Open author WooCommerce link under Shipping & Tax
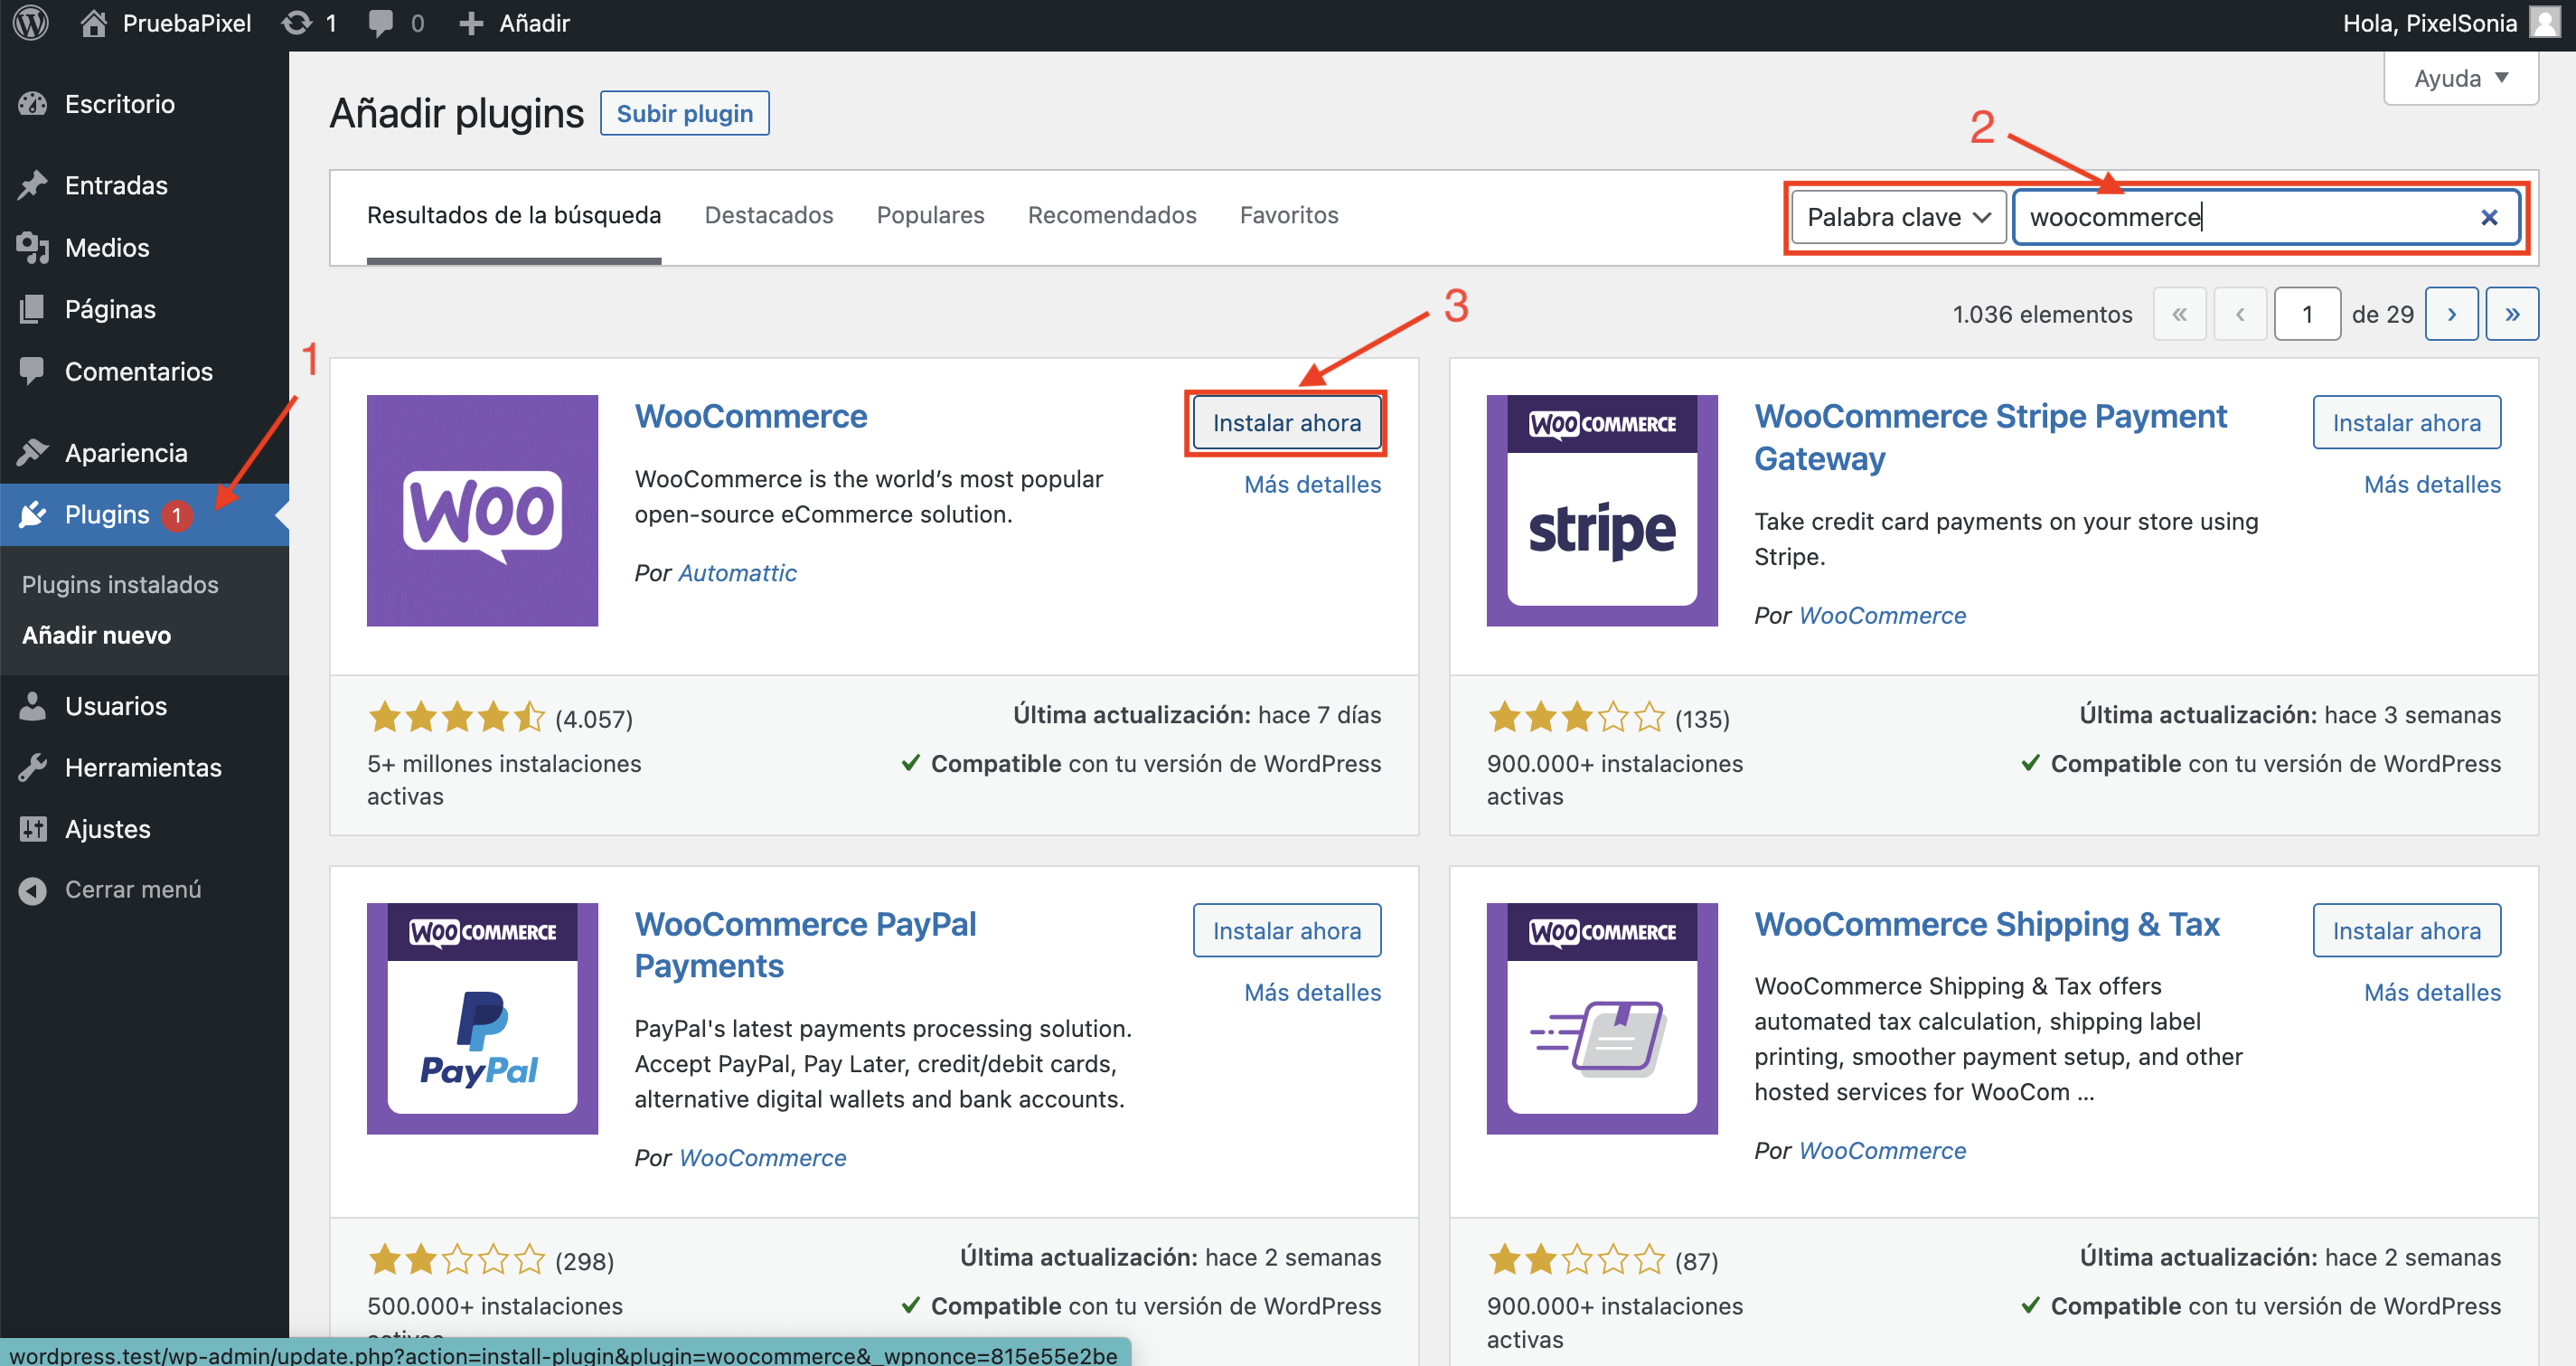2576x1366 pixels. pos(1883,1150)
